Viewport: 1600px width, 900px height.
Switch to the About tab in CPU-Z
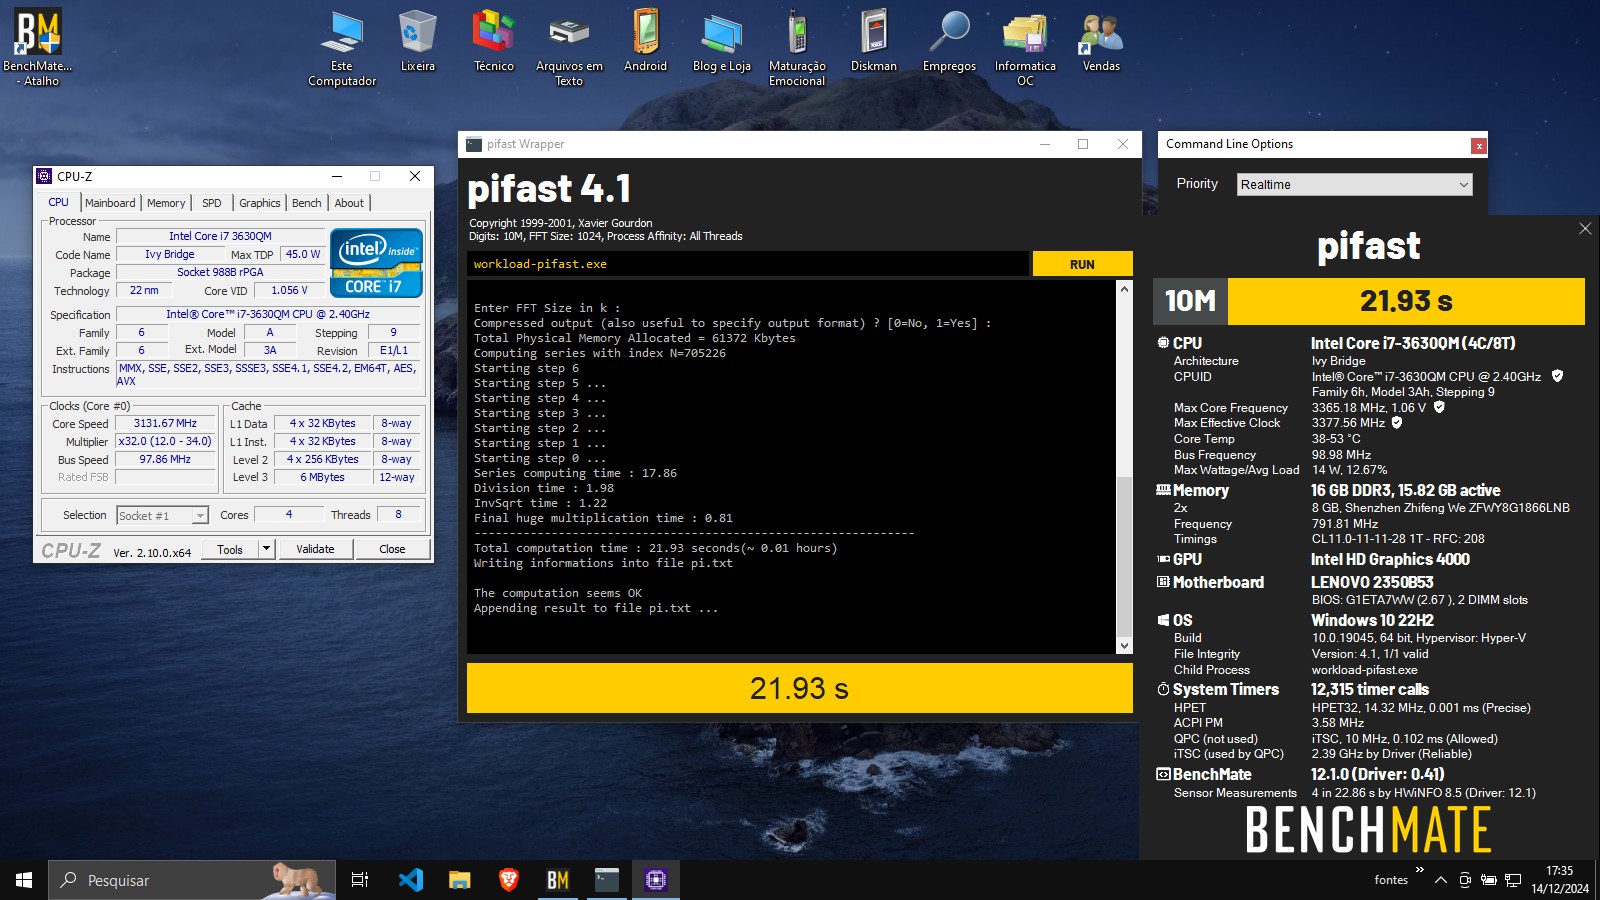[x=349, y=203]
